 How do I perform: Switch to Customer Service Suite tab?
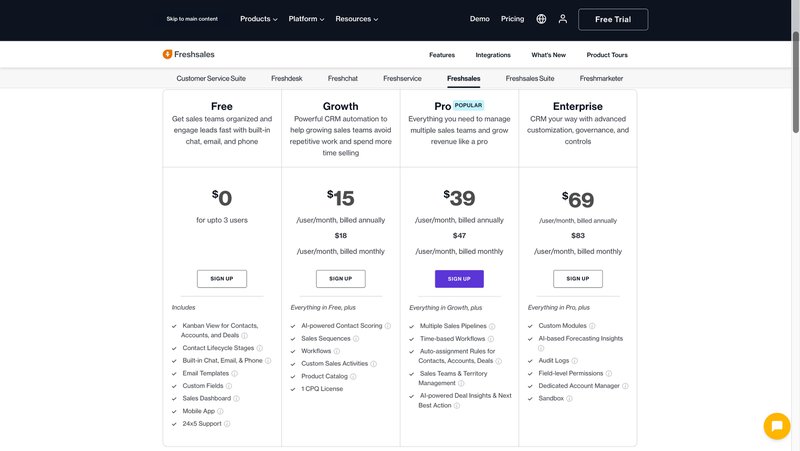tap(211, 79)
